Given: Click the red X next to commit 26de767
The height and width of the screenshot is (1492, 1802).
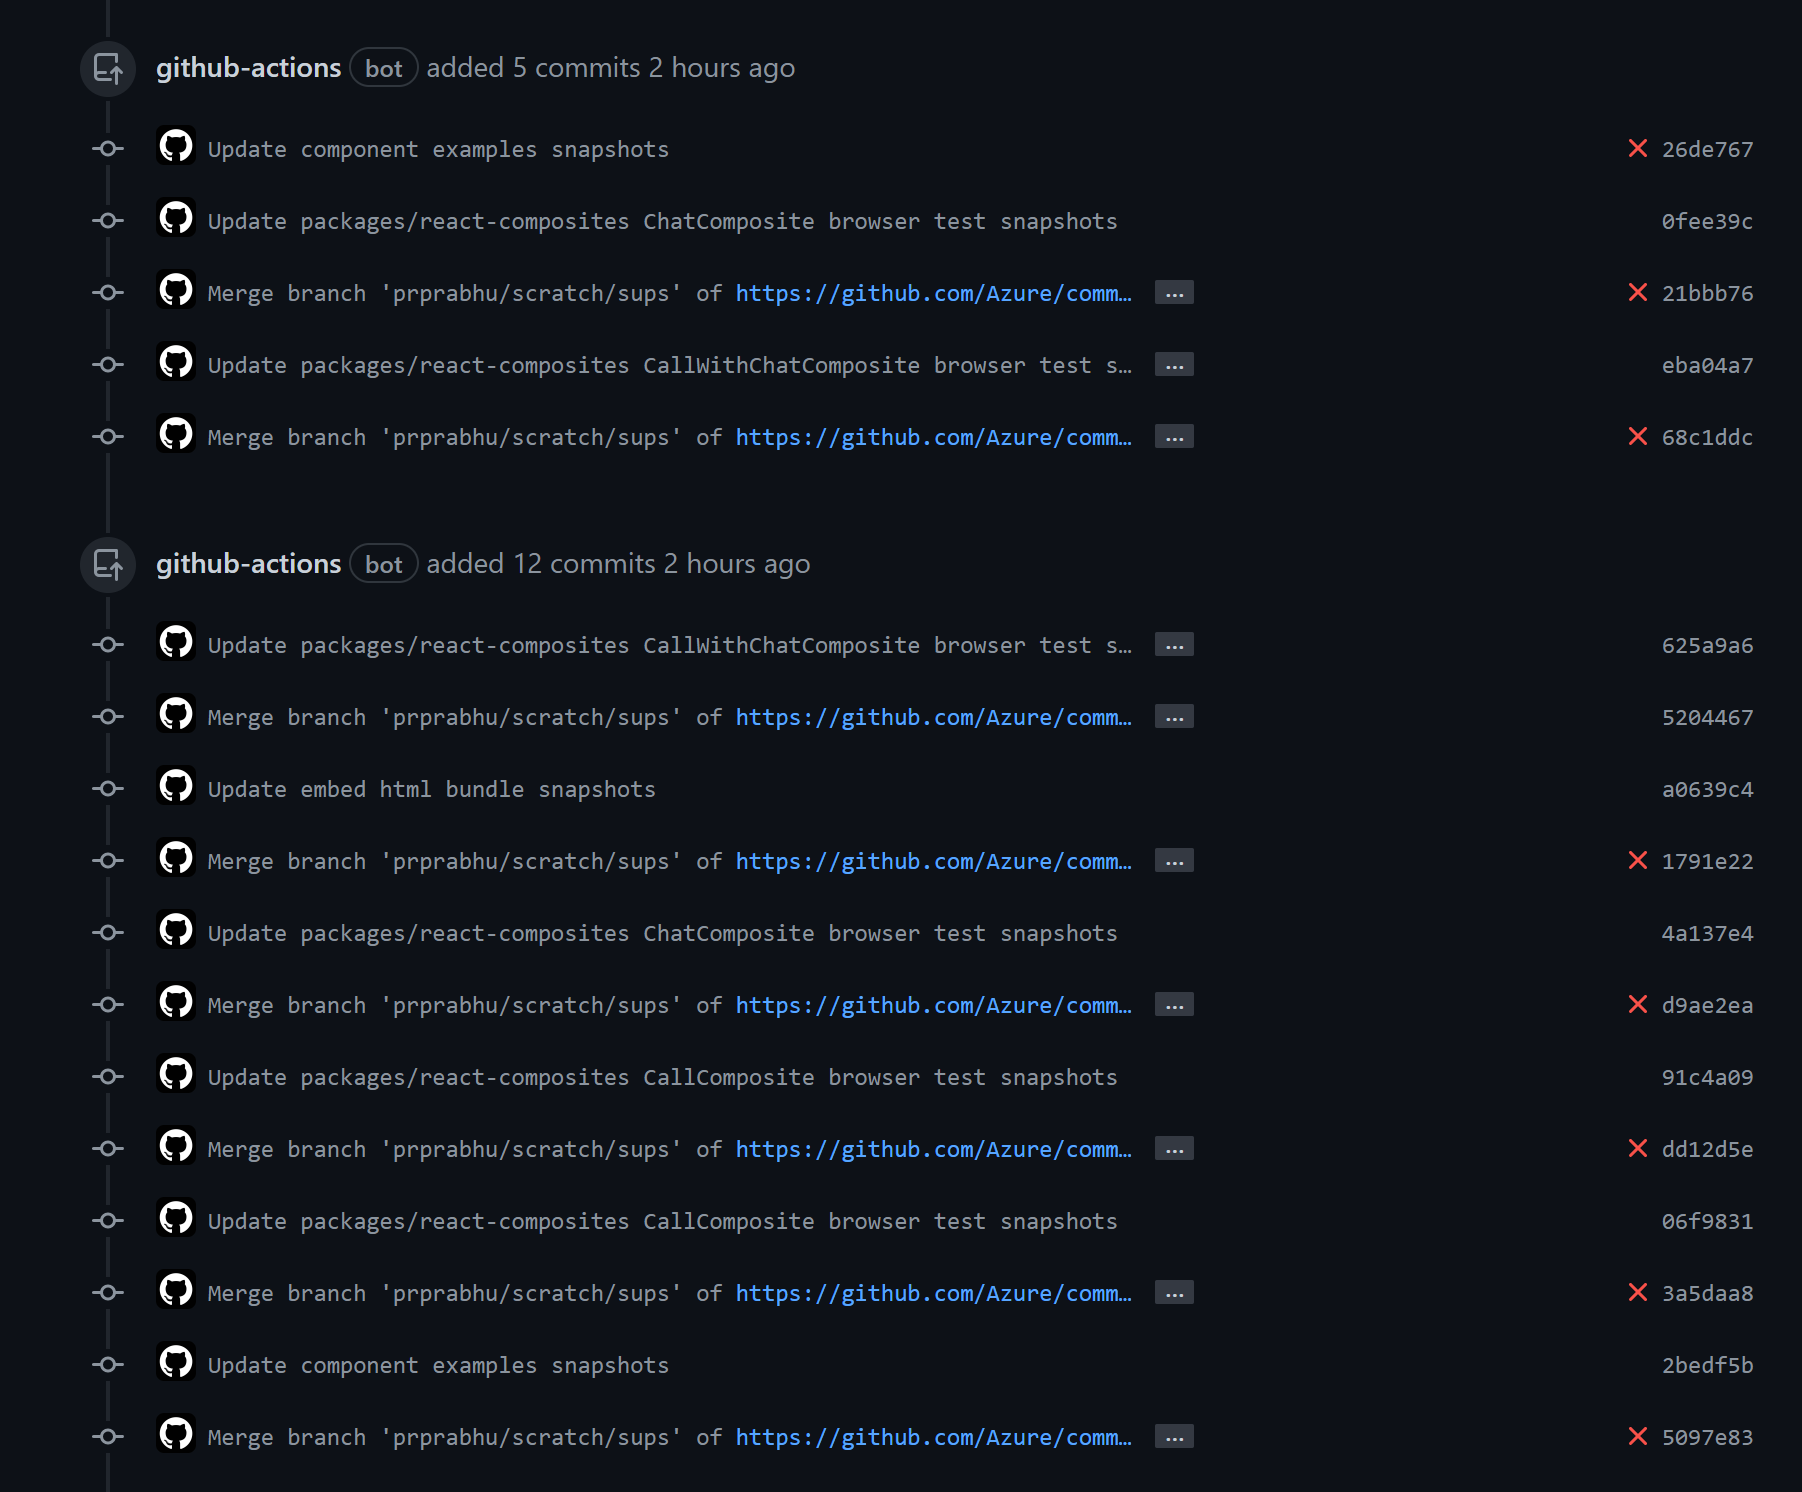Looking at the screenshot, I should coord(1637,148).
